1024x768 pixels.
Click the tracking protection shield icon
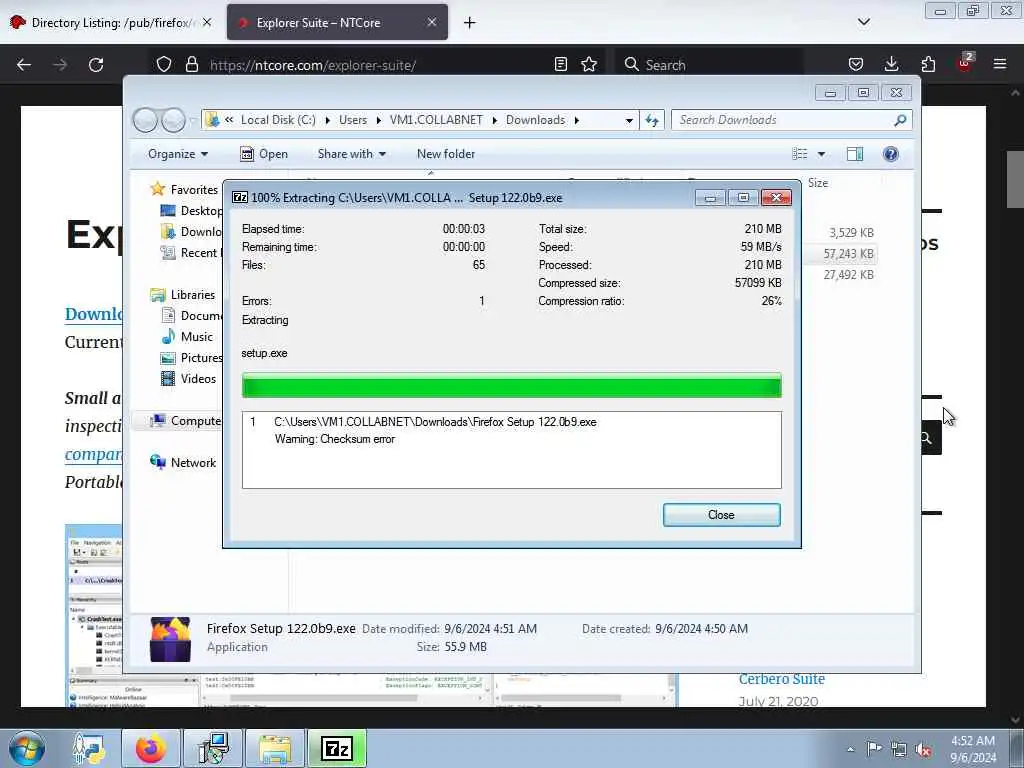(x=164, y=65)
